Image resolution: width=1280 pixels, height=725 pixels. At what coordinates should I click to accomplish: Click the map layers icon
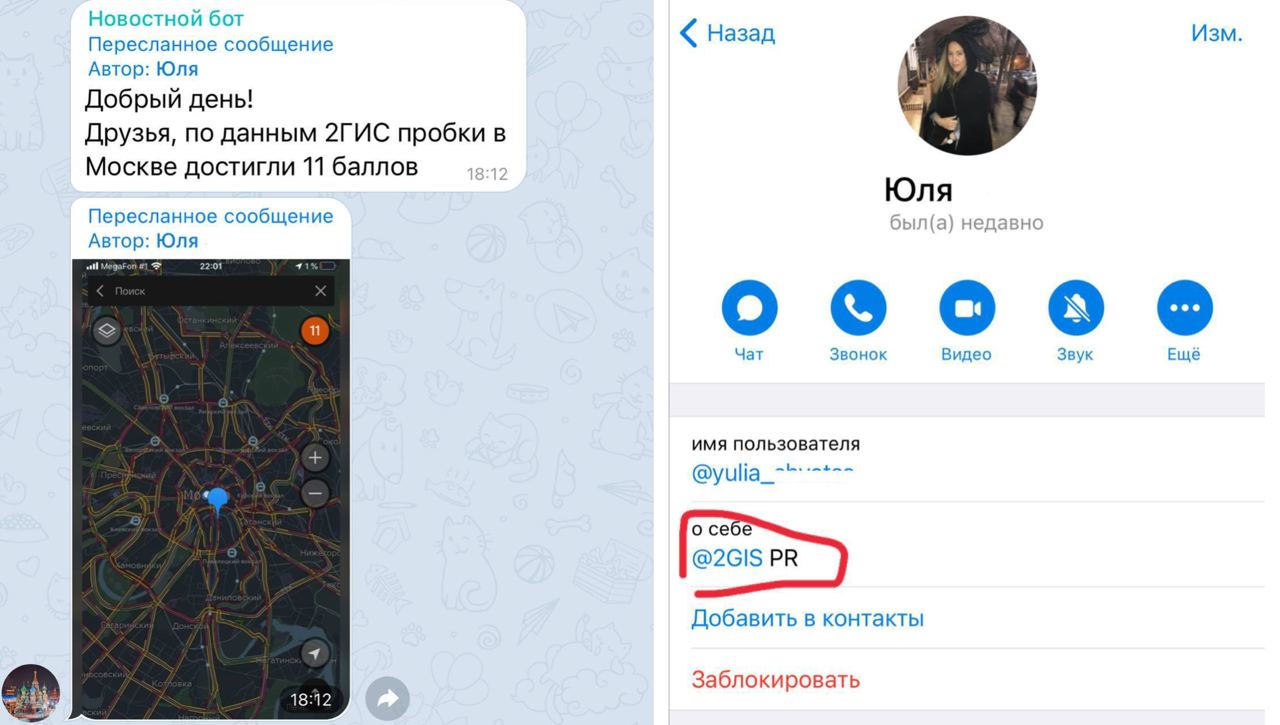(x=107, y=331)
